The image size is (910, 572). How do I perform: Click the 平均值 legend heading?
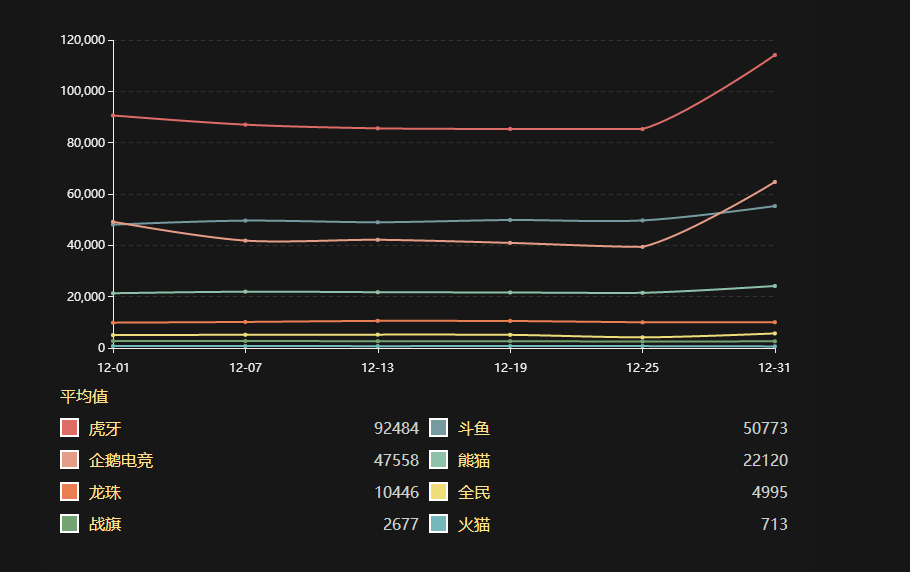click(x=84, y=396)
